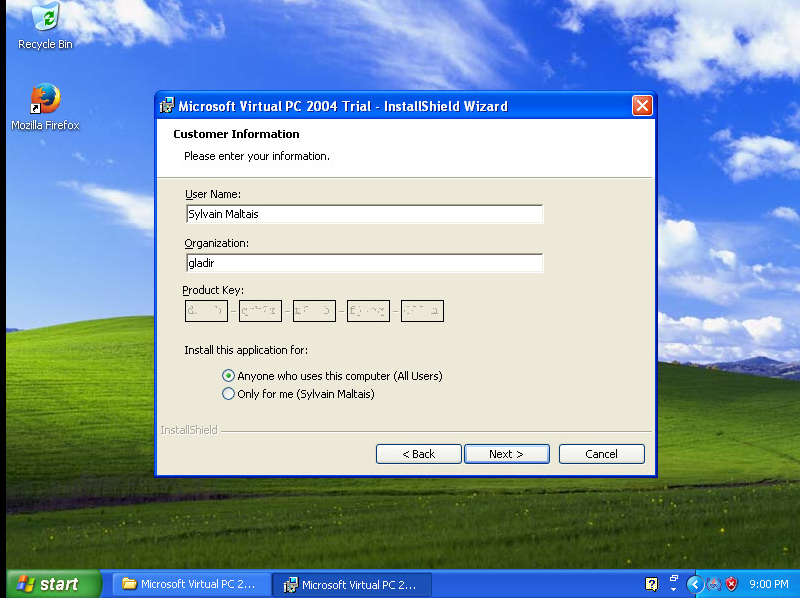800x598 pixels.
Task: Click the Next button
Action: [x=506, y=454]
